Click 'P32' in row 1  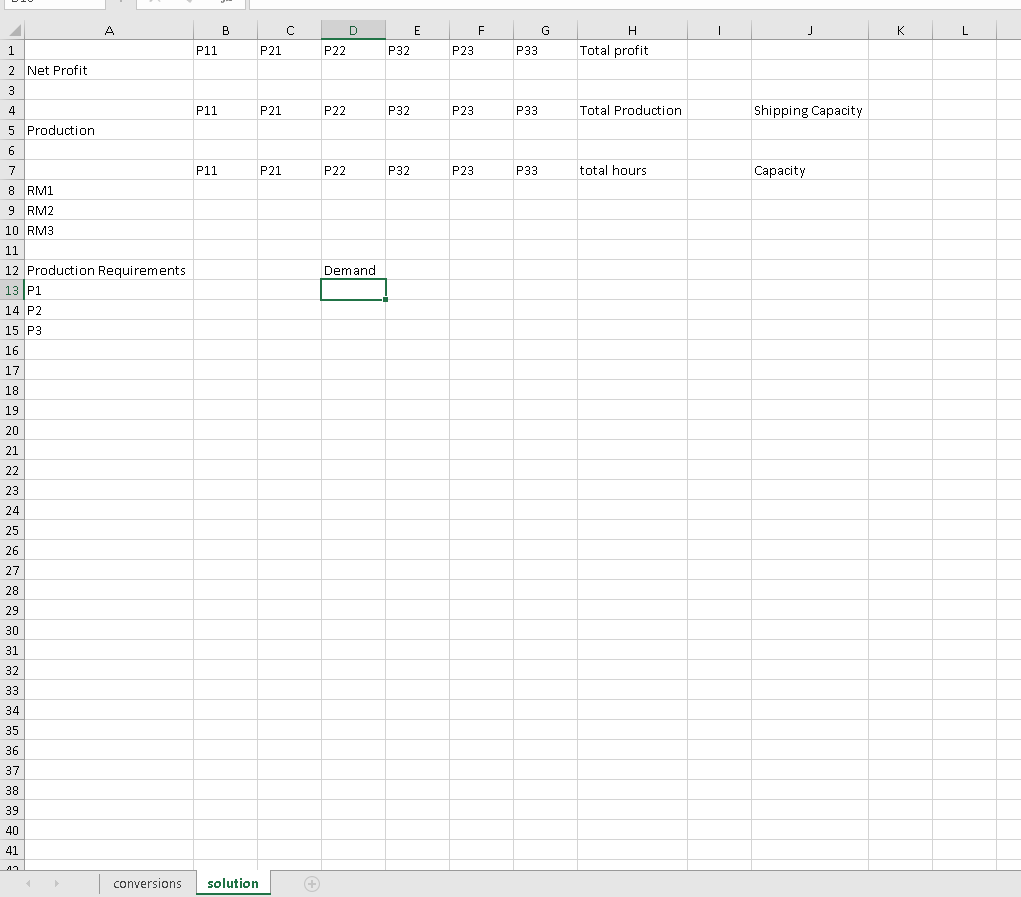point(417,50)
